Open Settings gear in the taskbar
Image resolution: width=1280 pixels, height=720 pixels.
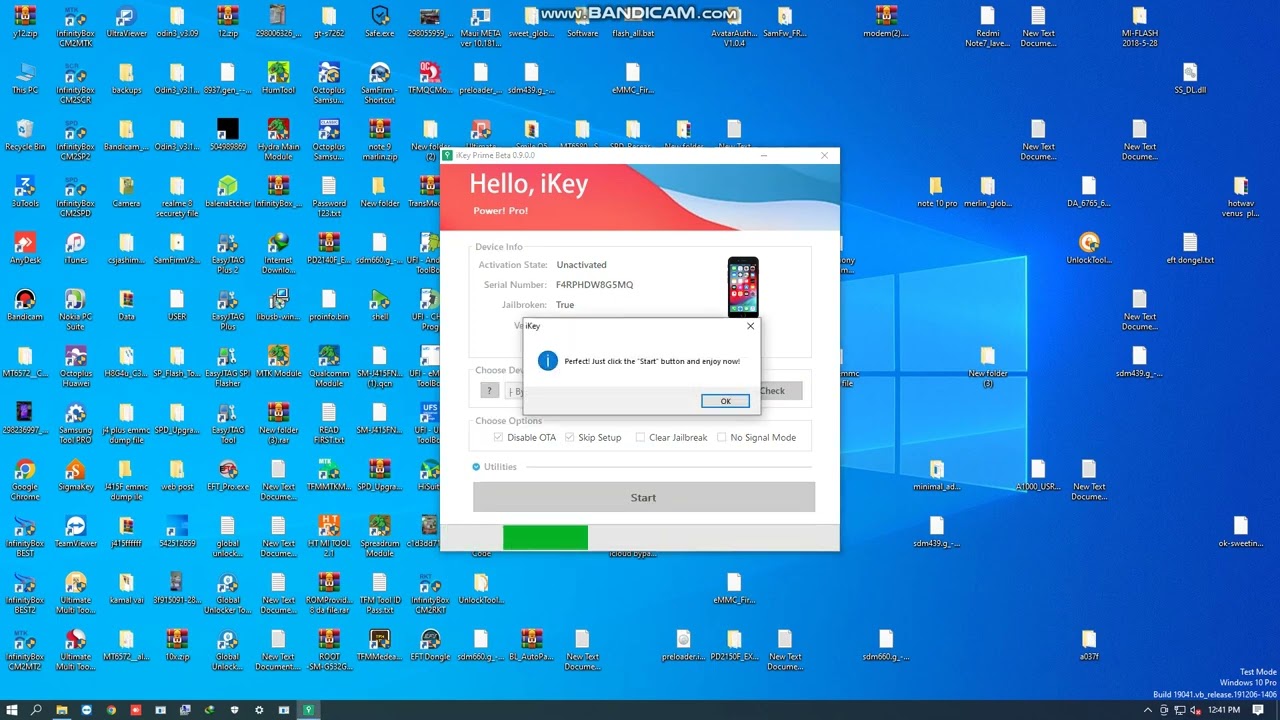(259, 710)
